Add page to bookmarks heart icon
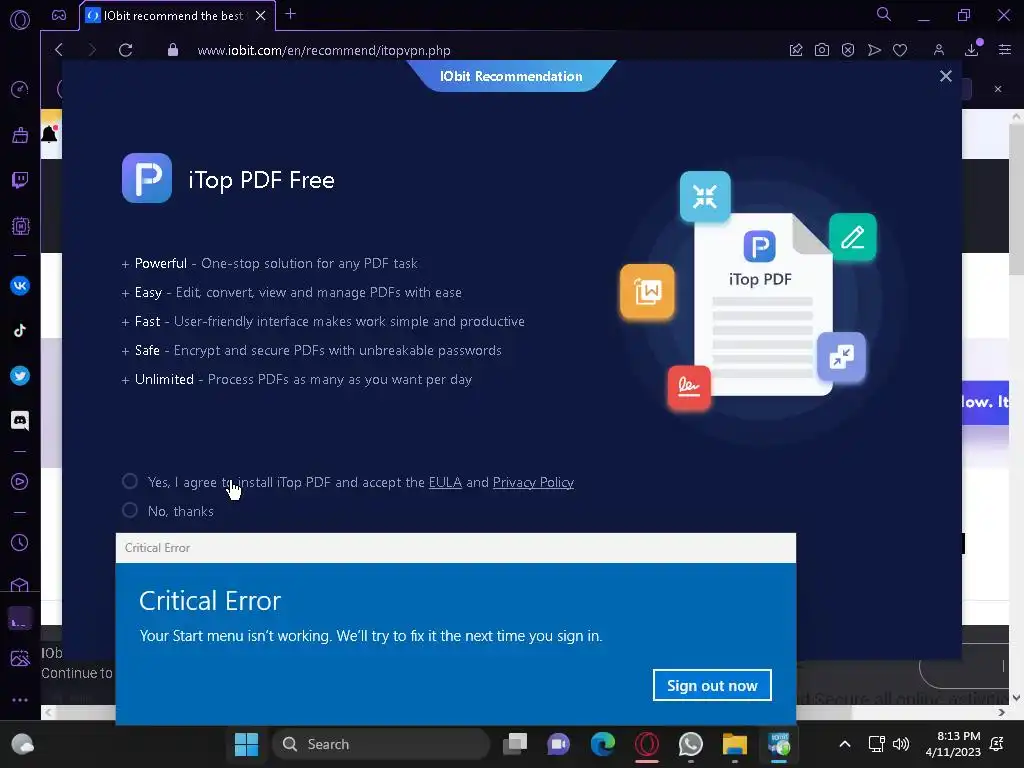1024x768 pixels. (x=900, y=50)
